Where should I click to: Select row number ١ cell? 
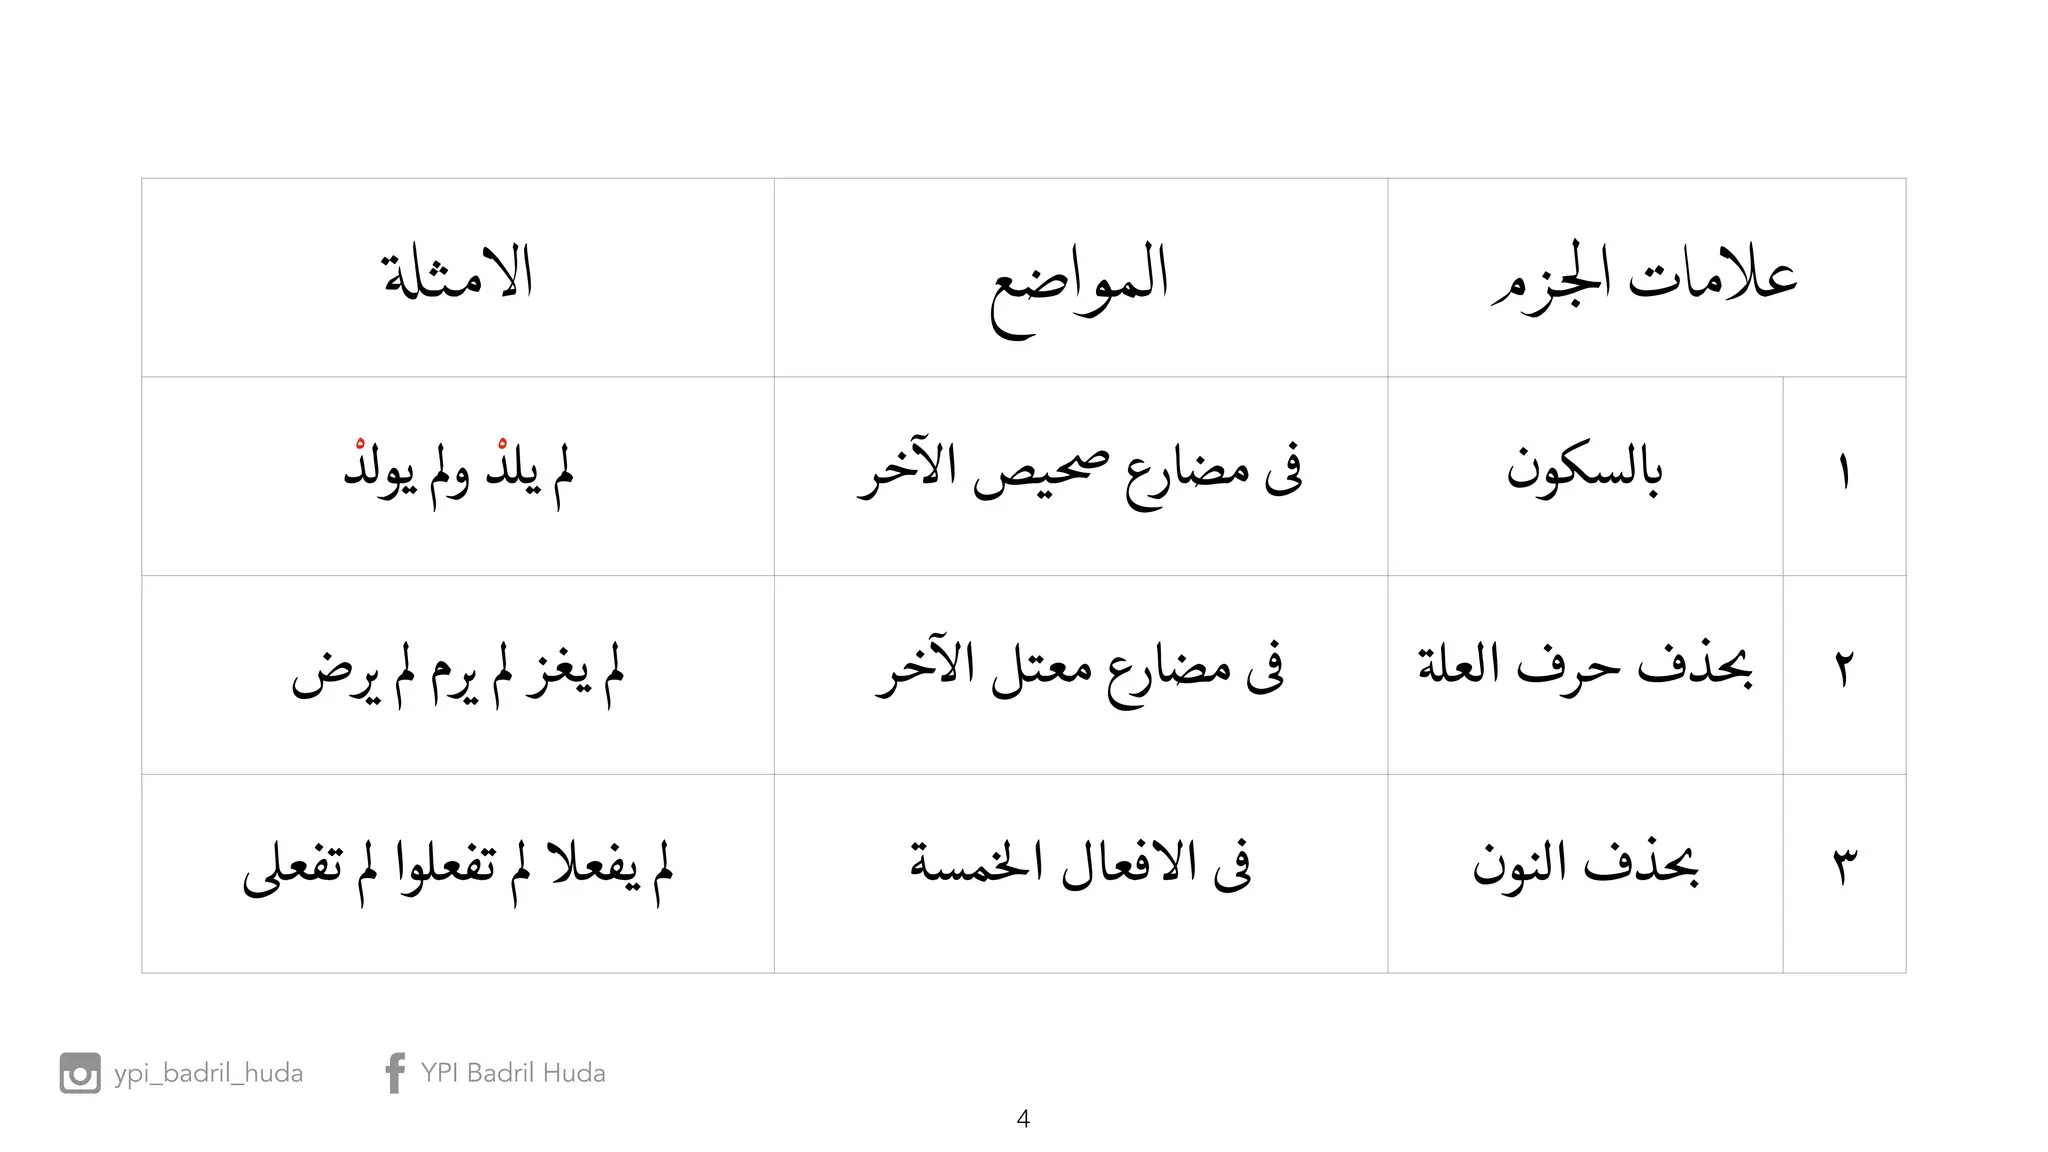[x=1844, y=476]
